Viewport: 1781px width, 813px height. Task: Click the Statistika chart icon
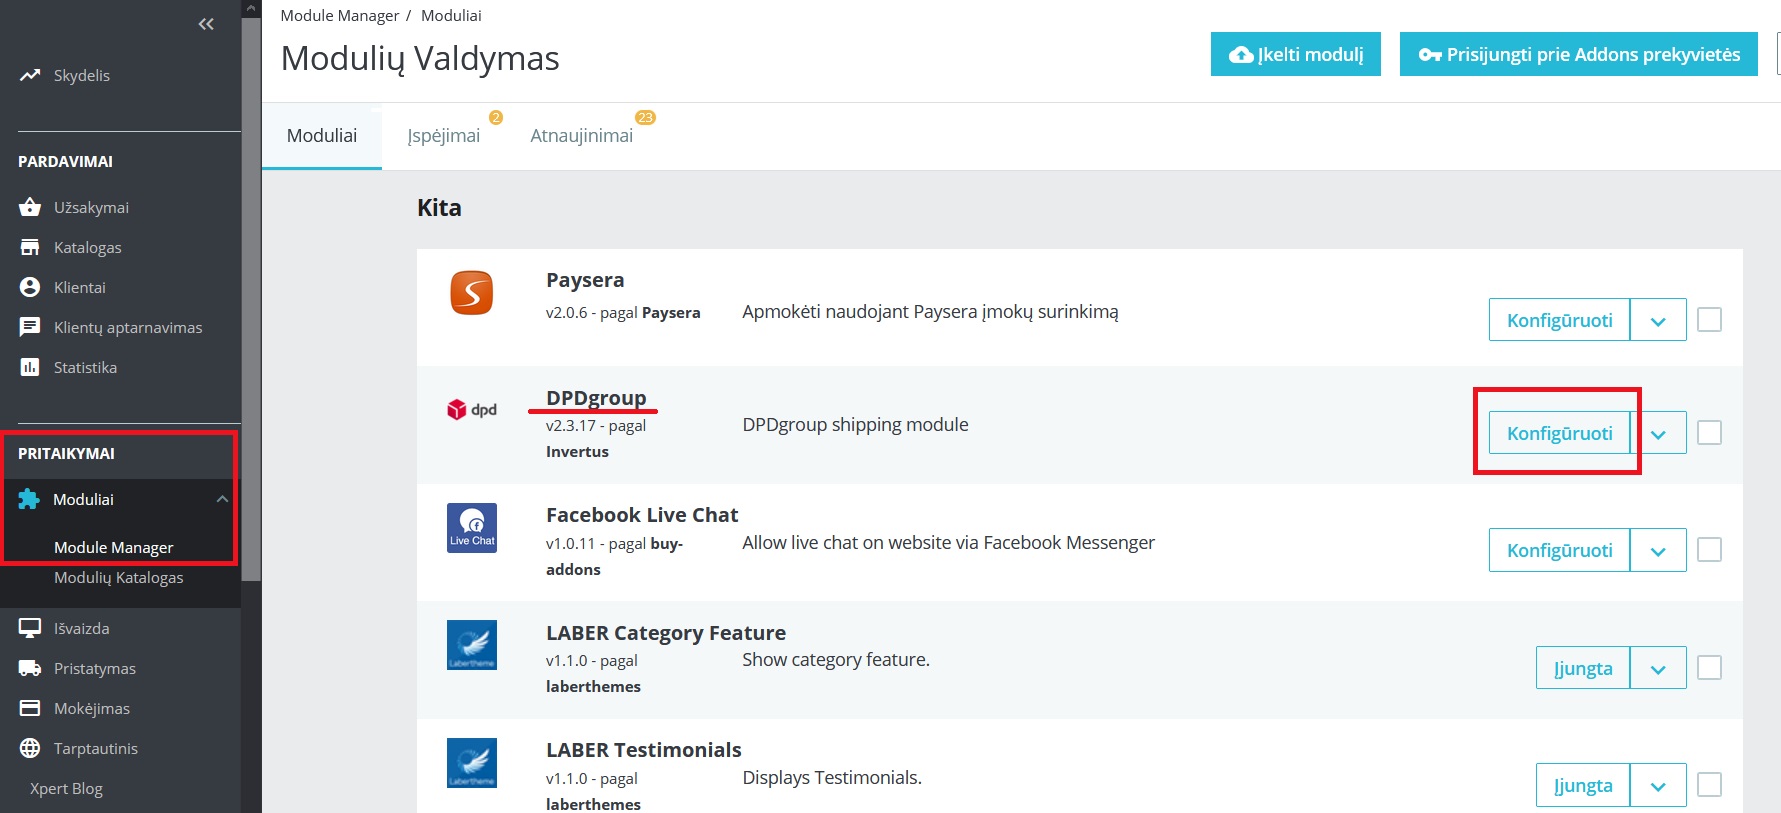[30, 367]
